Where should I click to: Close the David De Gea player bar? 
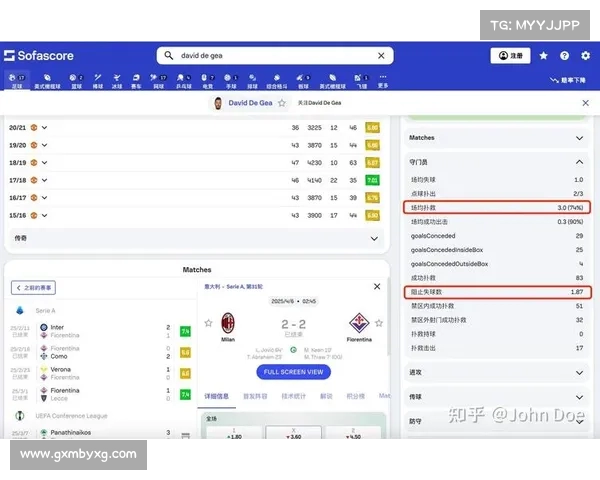point(585,103)
